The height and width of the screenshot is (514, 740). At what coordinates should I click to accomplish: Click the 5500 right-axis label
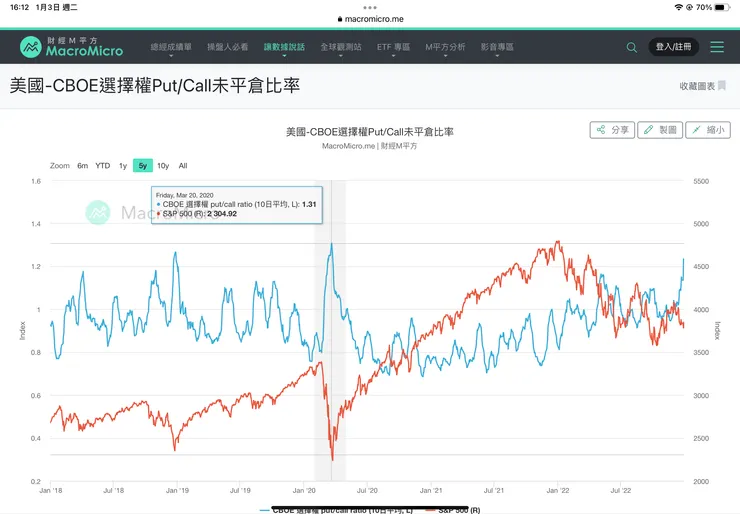[701, 181]
